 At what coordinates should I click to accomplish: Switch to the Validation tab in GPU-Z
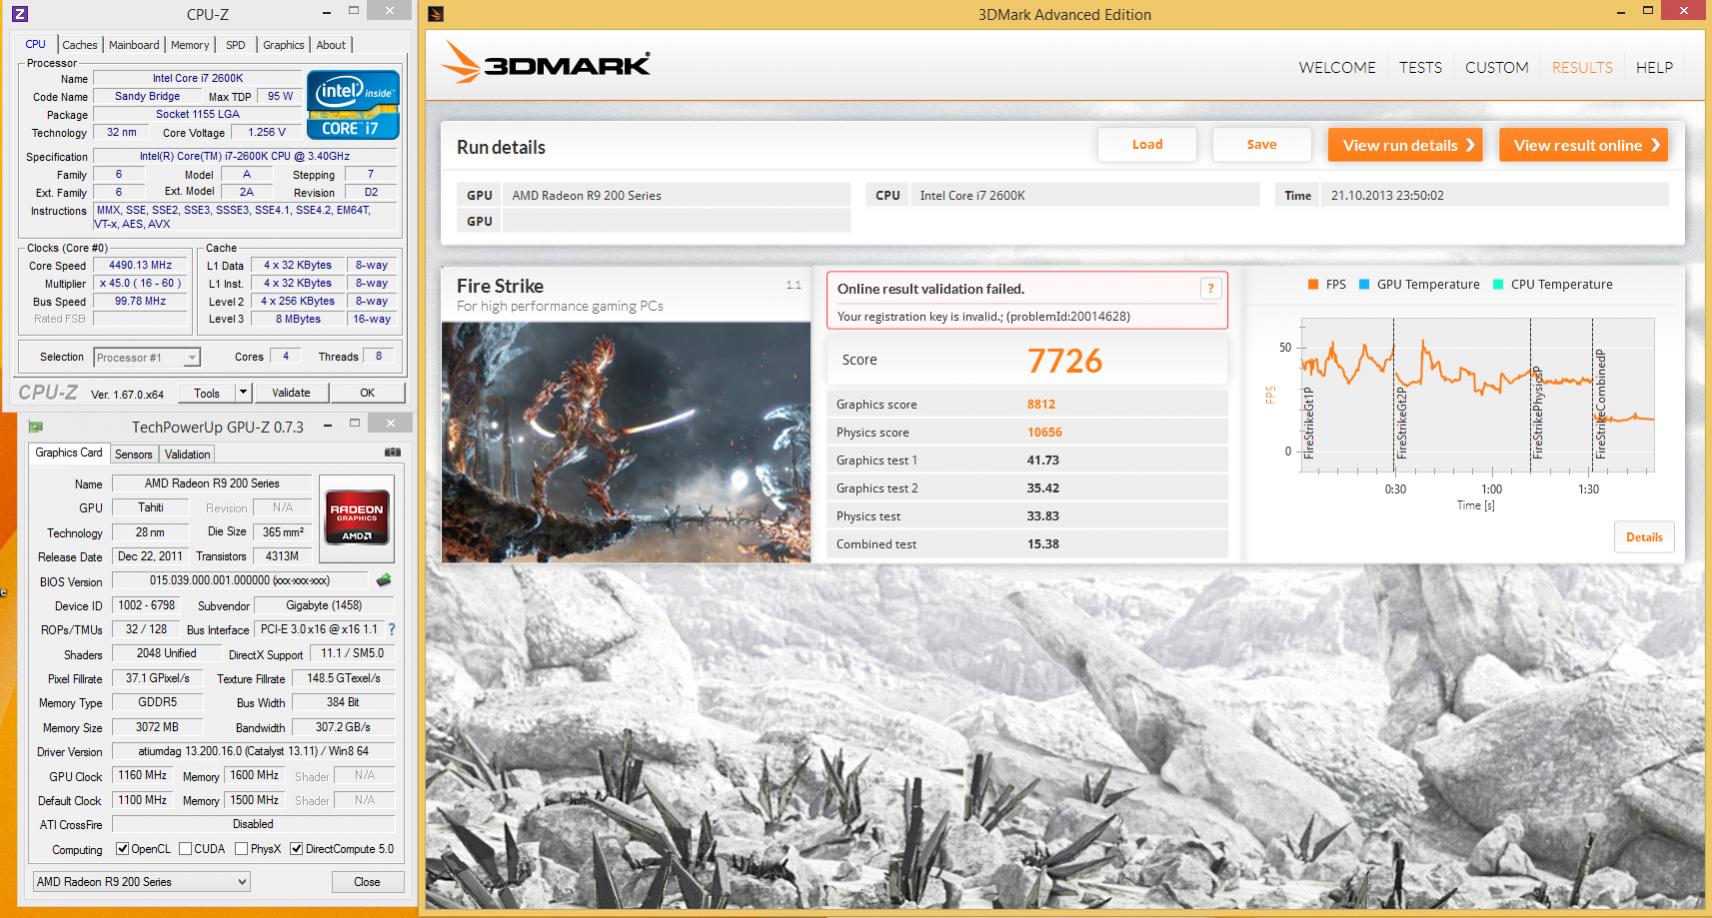coord(187,454)
